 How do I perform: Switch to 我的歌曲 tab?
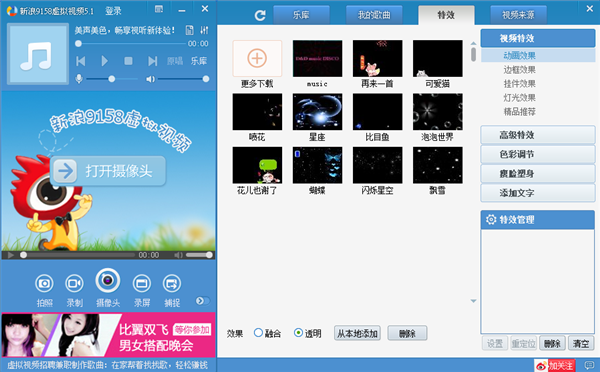click(374, 15)
